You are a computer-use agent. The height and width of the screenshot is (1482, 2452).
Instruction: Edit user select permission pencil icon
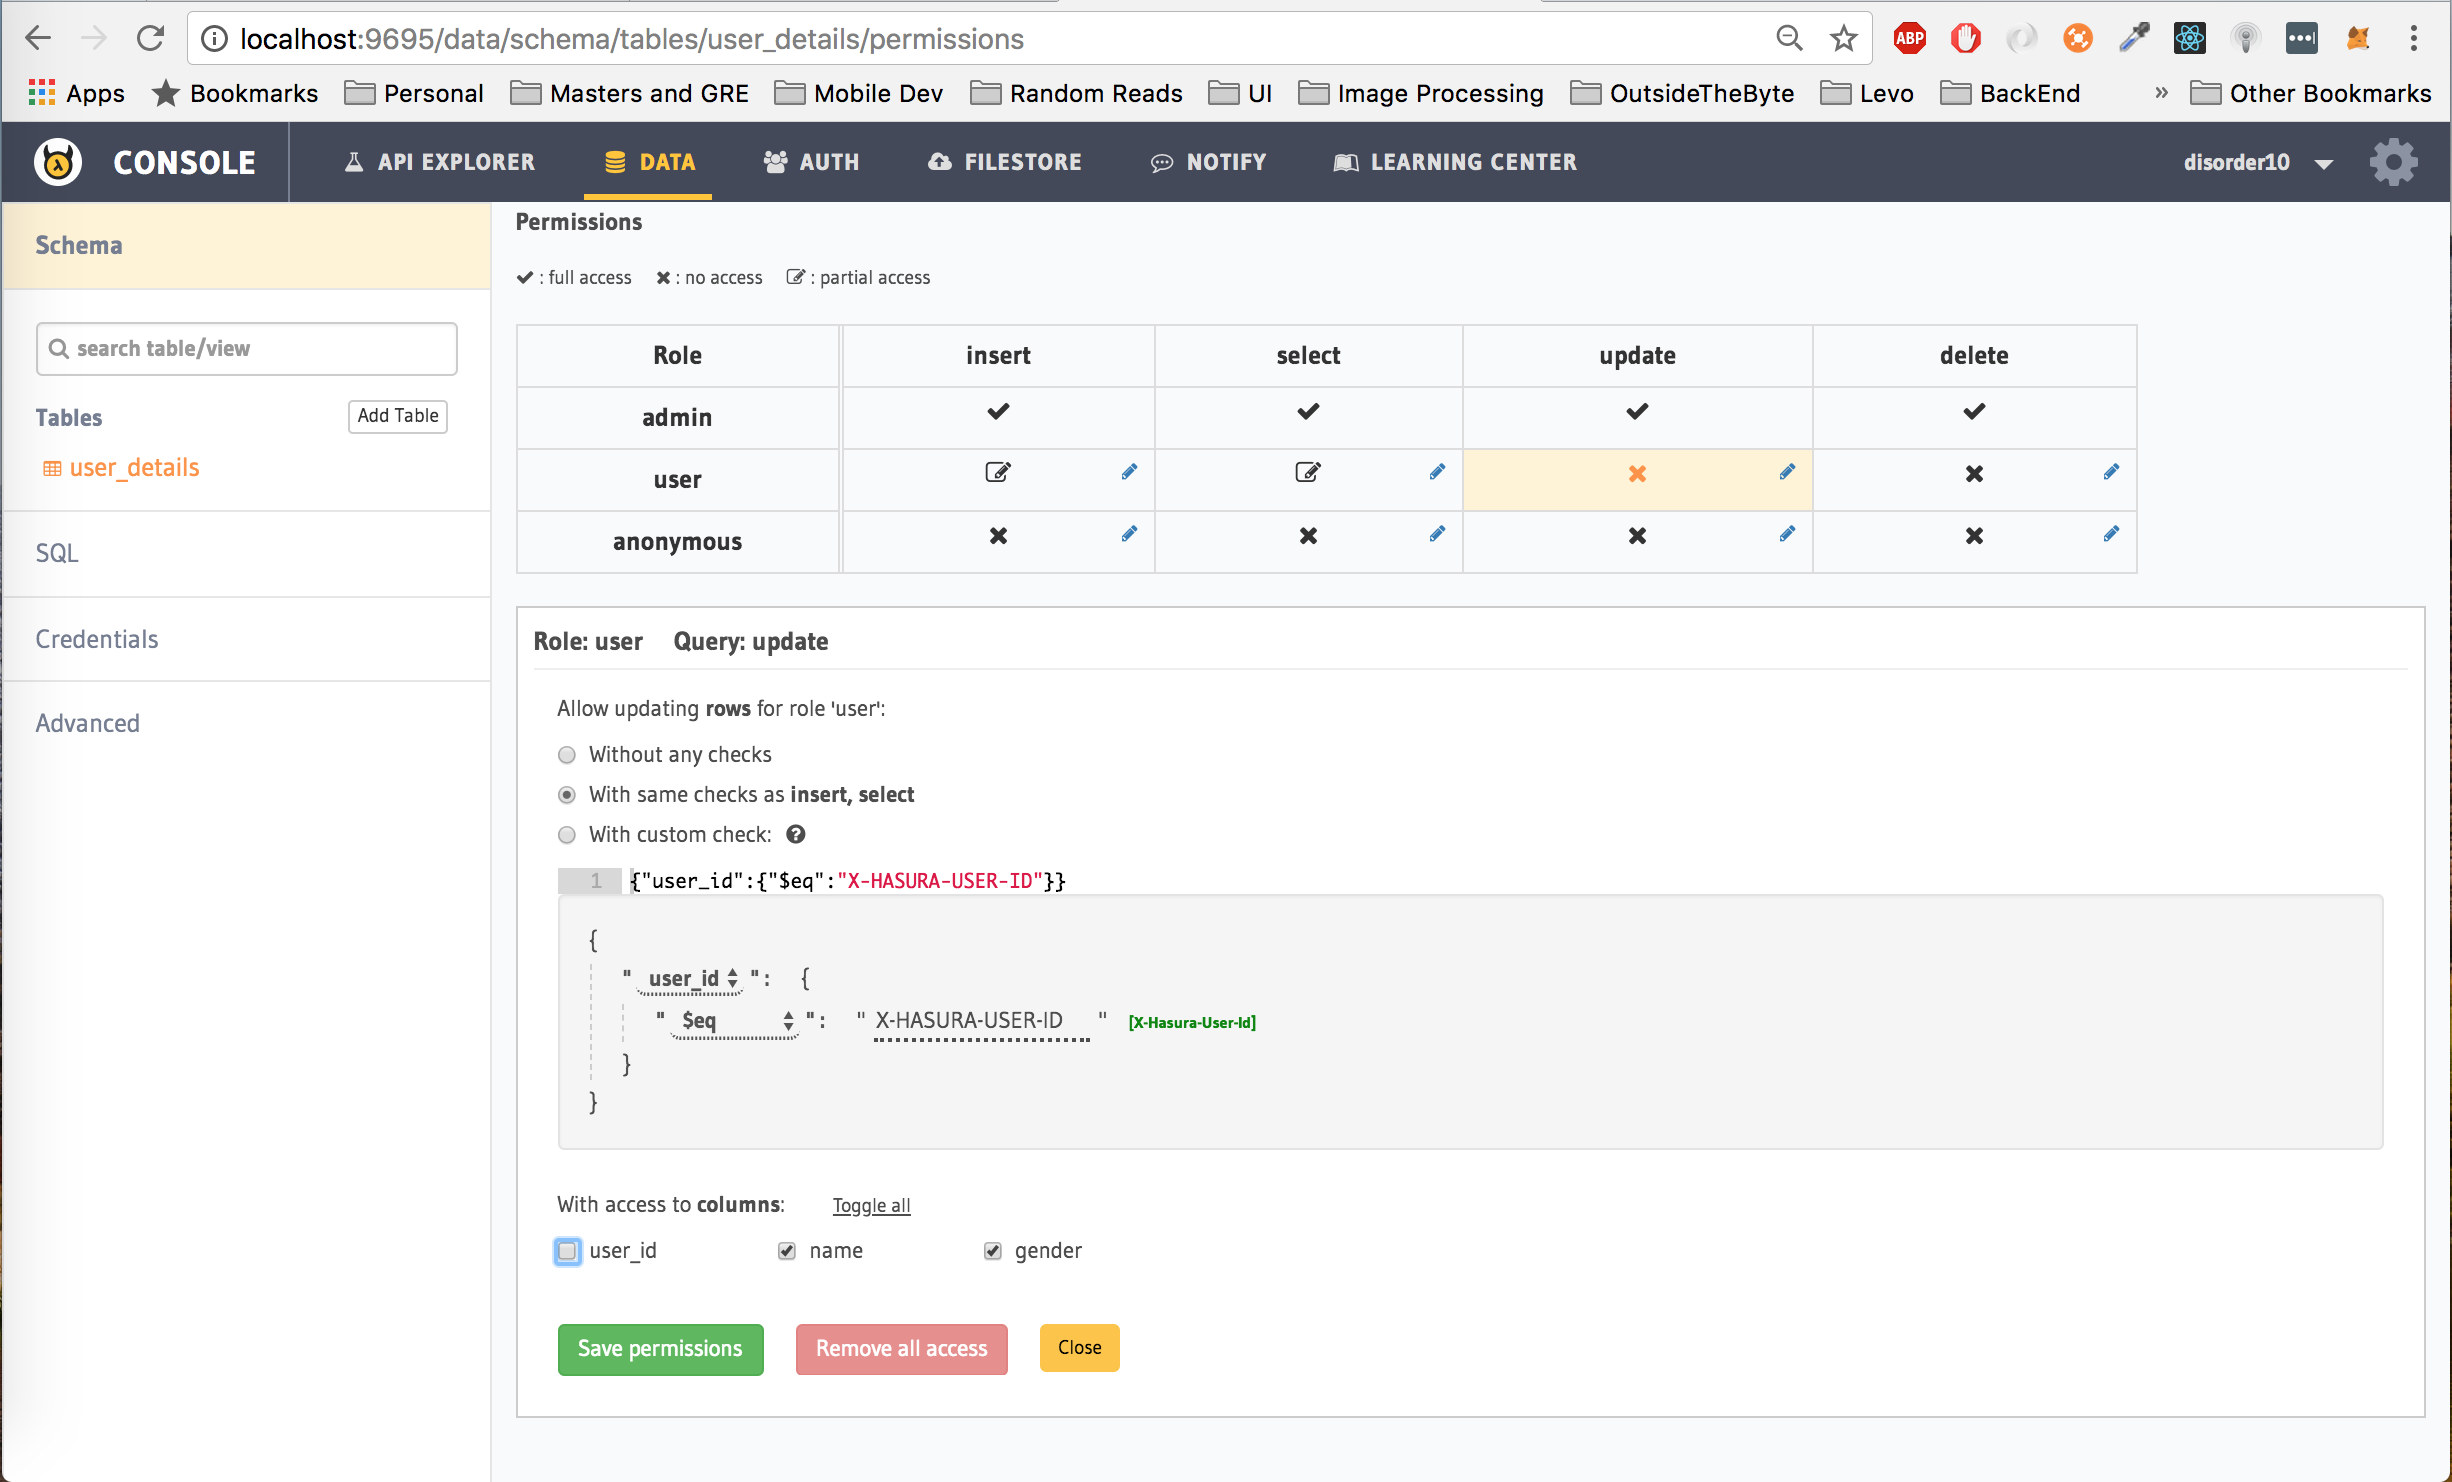pyautogui.click(x=1437, y=472)
